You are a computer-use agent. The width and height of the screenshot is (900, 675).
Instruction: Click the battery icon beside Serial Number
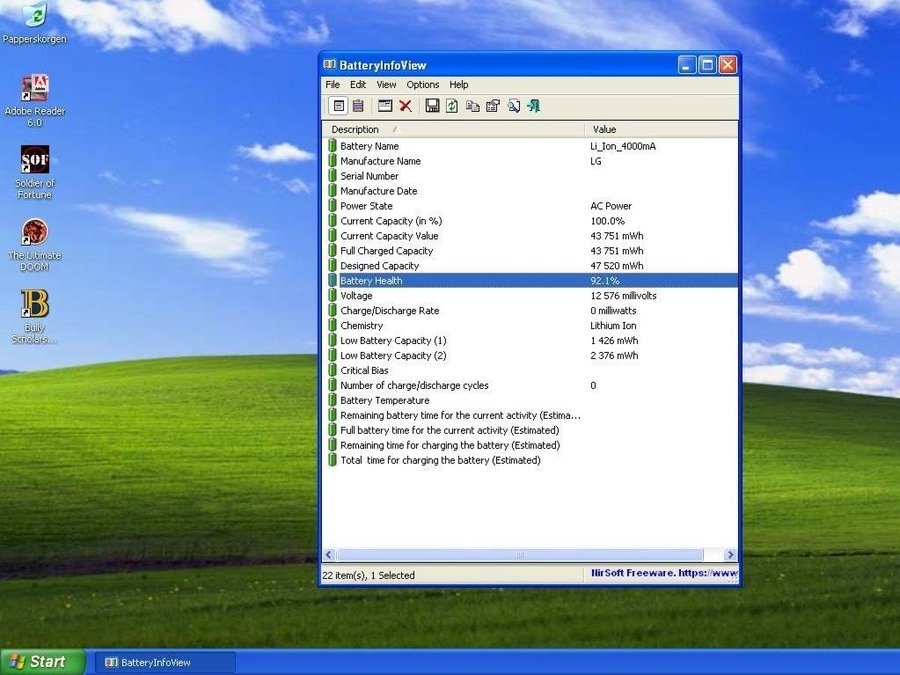click(x=332, y=176)
